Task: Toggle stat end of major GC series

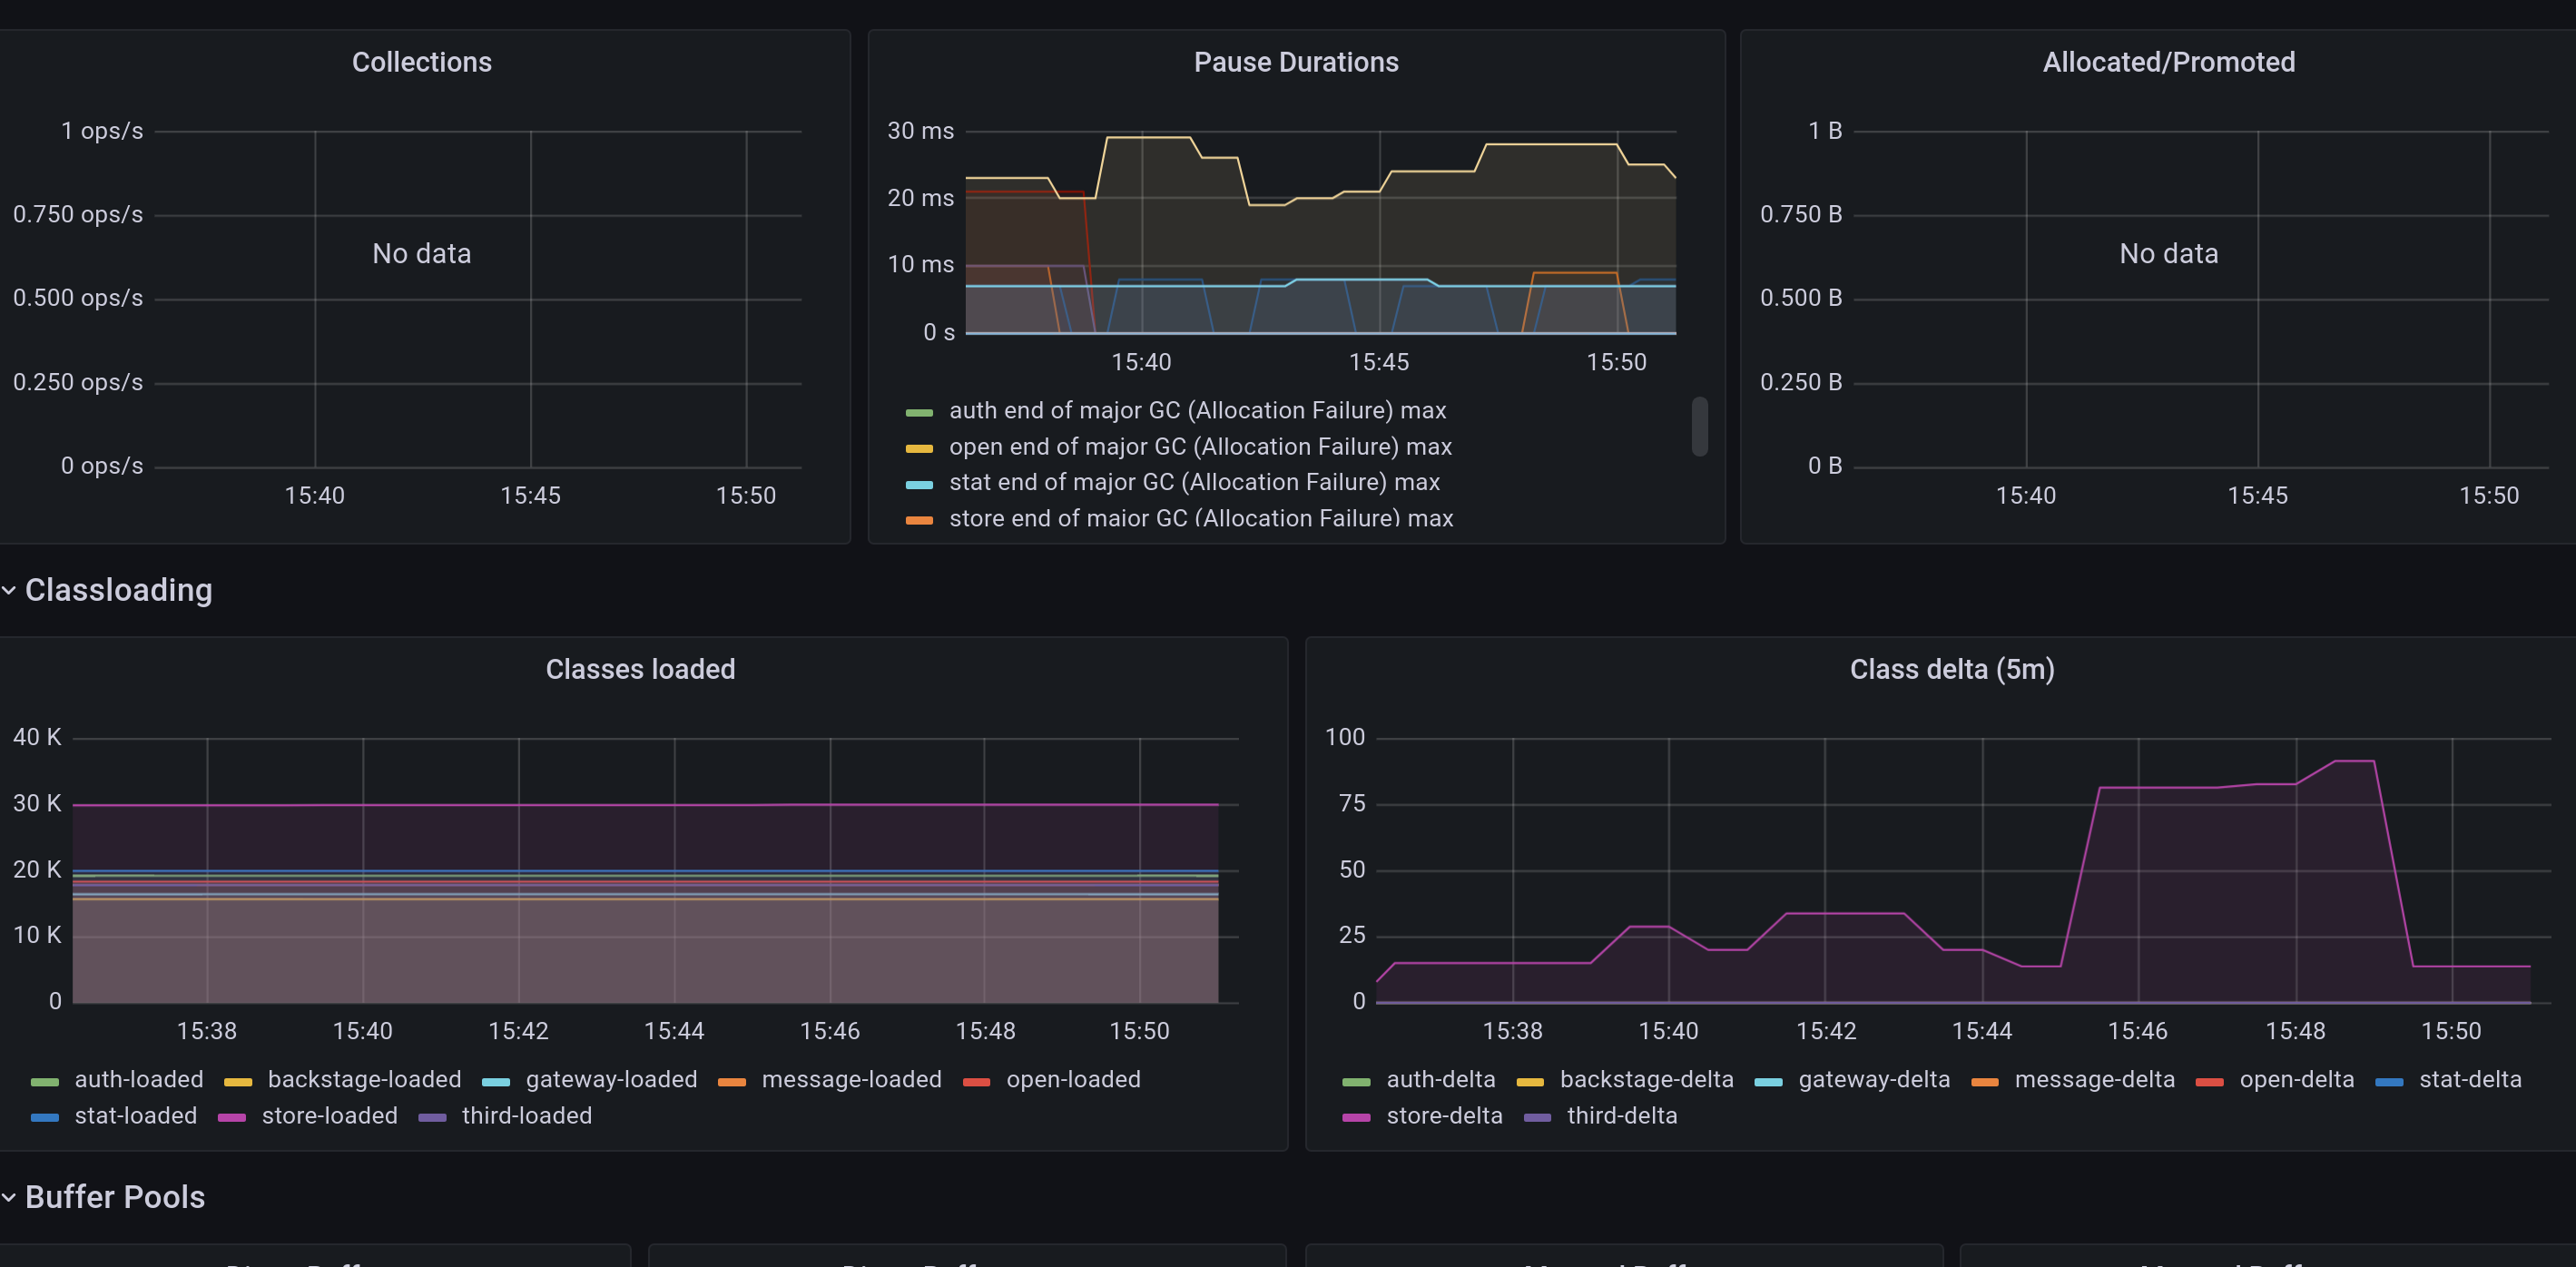Action: tap(1193, 483)
